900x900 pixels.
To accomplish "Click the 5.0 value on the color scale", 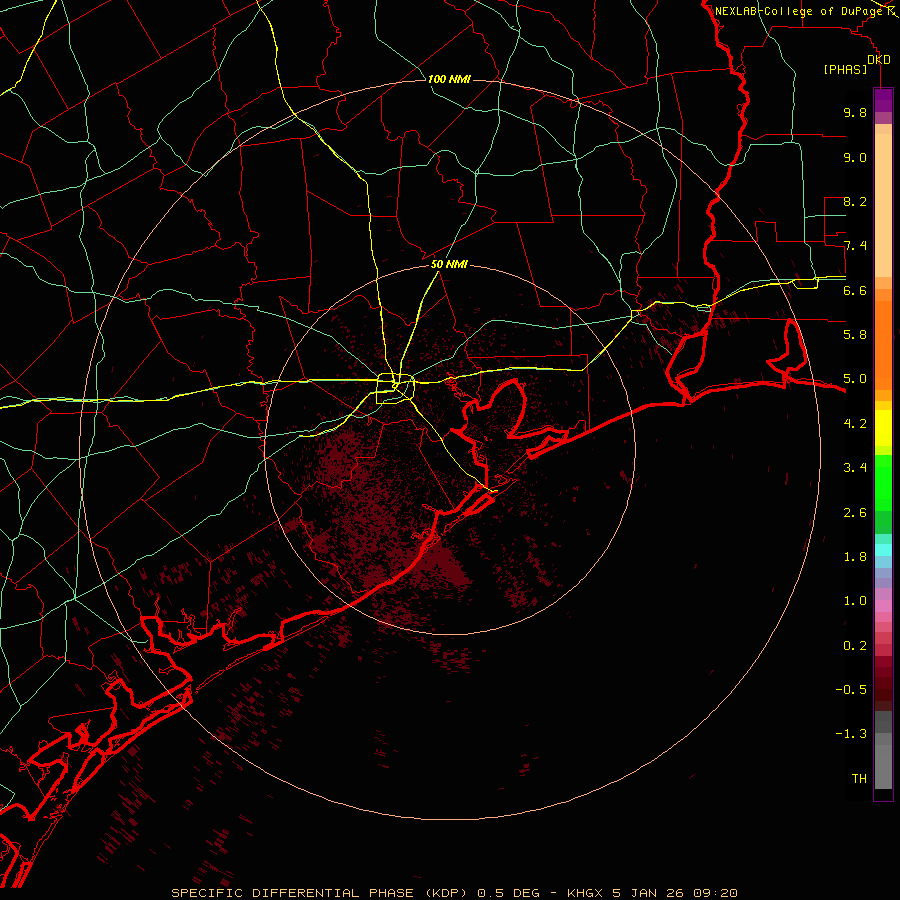I will [x=855, y=379].
